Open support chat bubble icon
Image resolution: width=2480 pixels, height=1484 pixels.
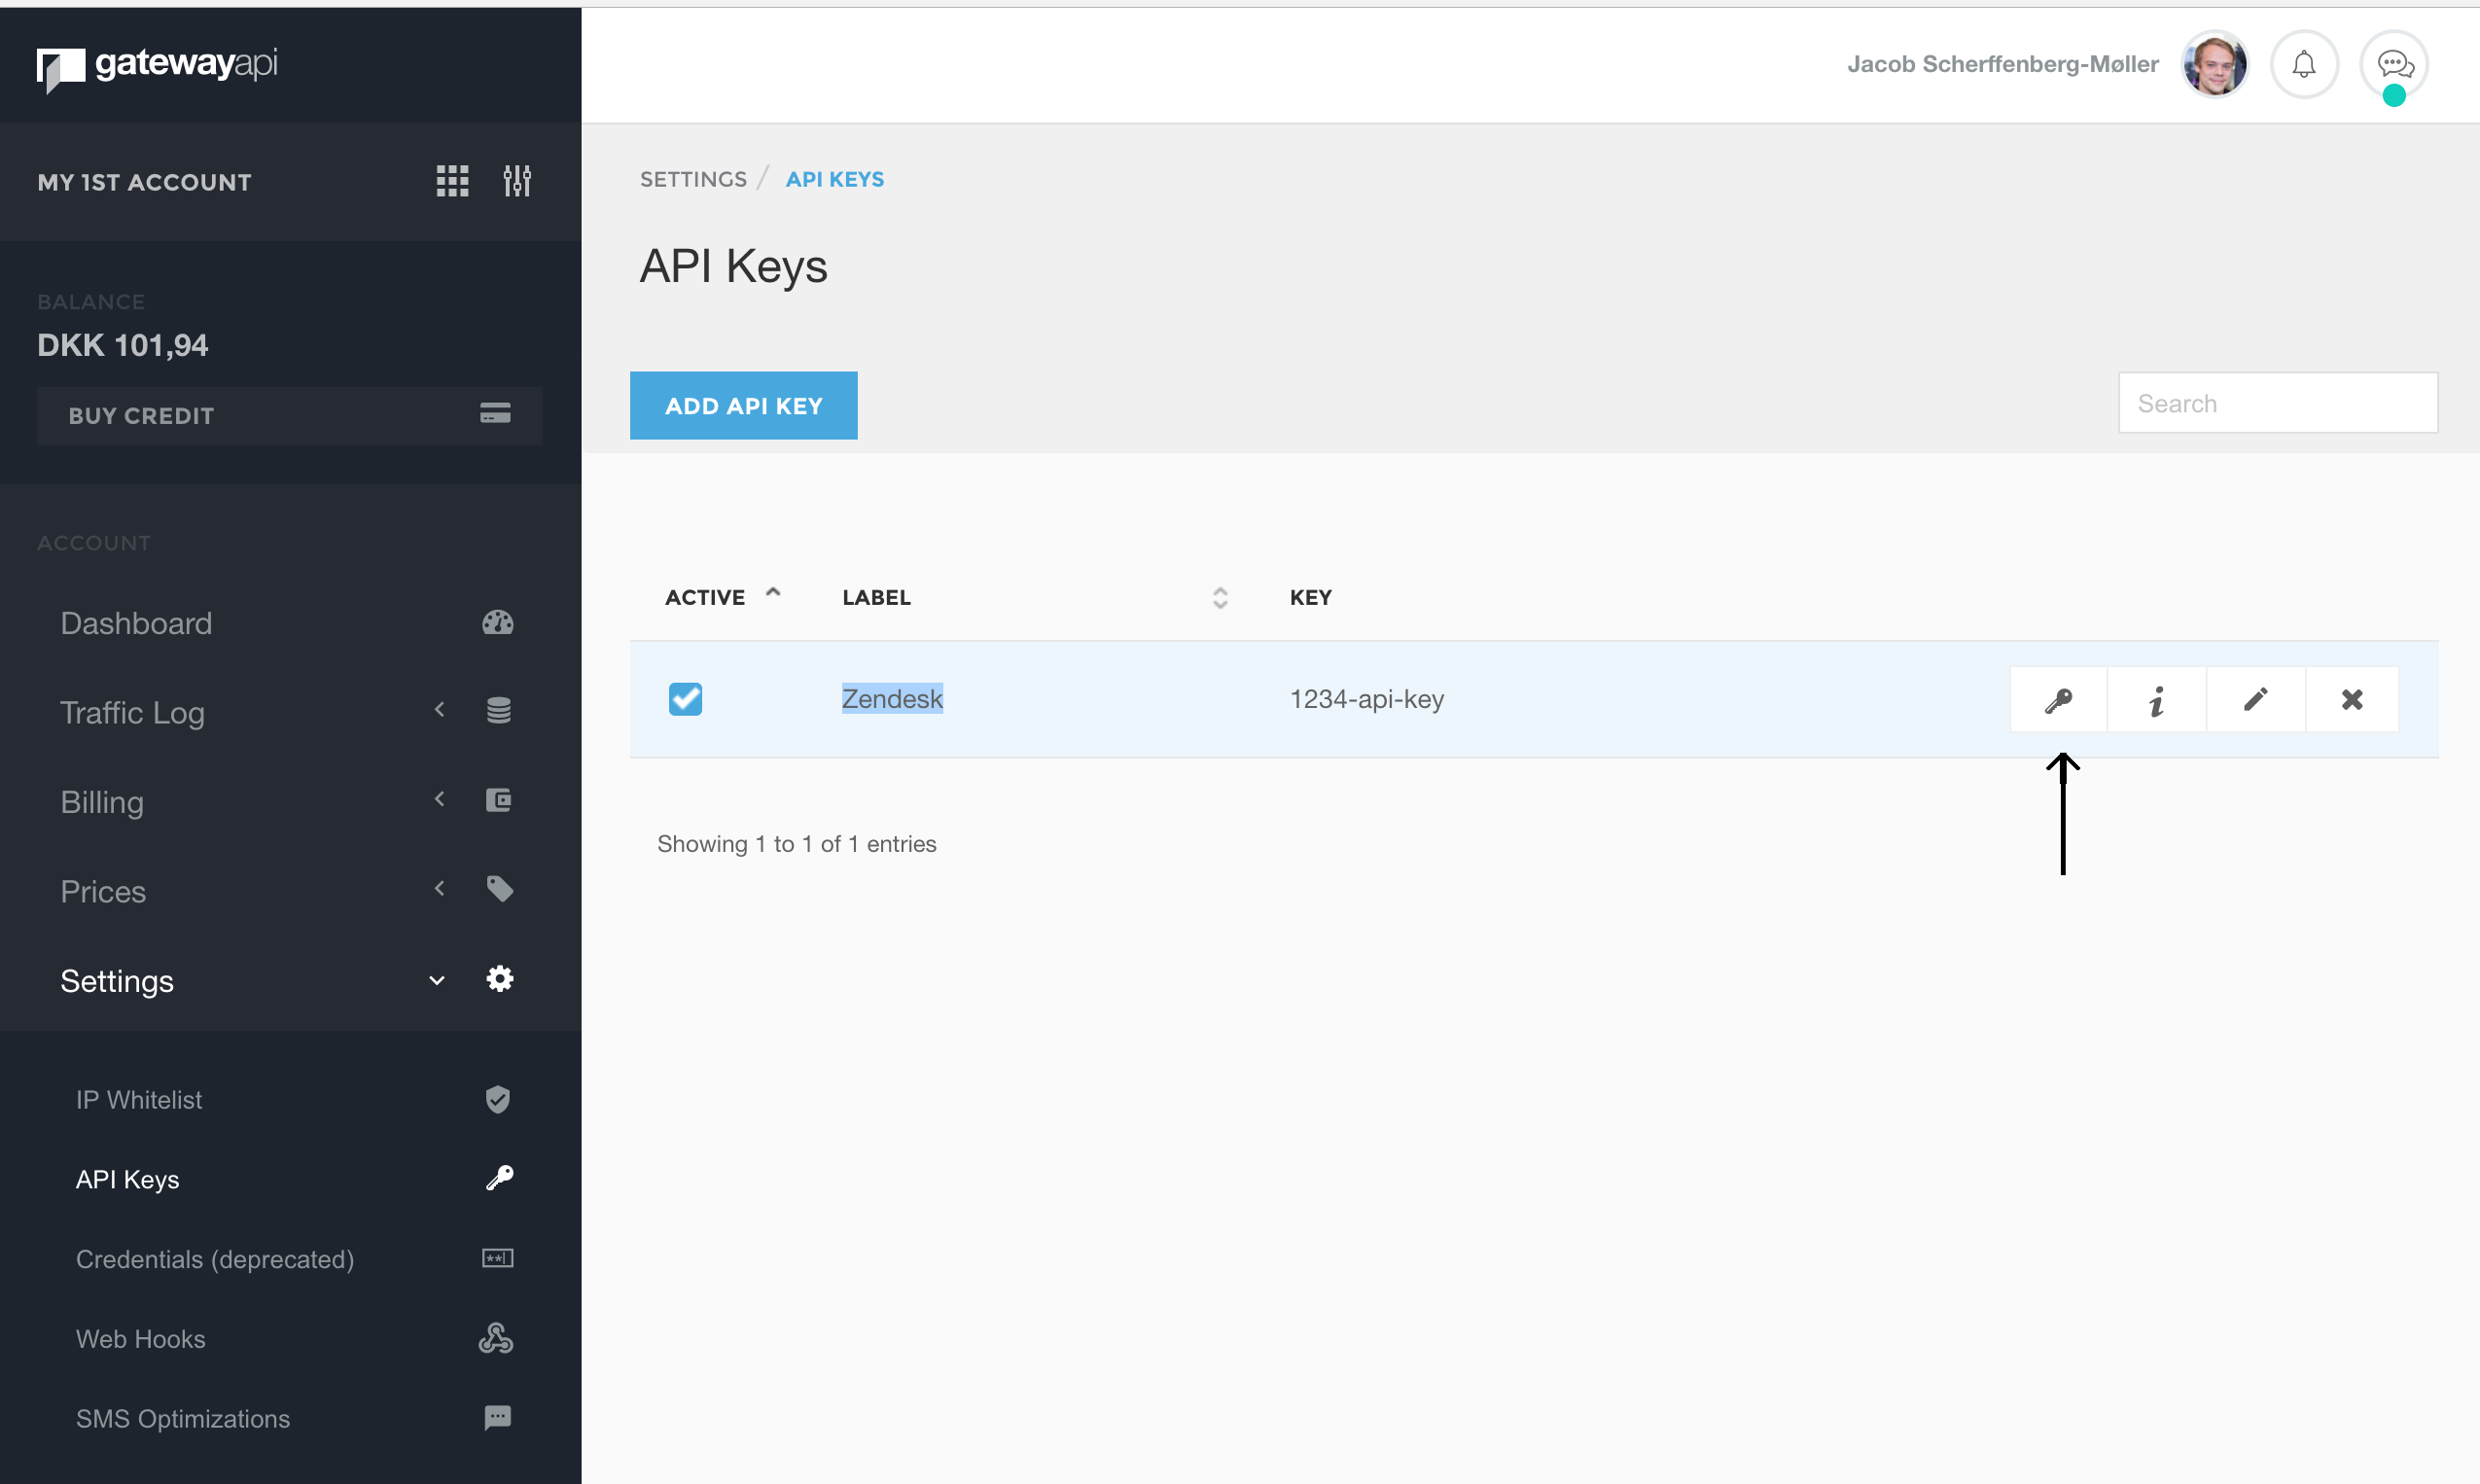(x=2394, y=64)
